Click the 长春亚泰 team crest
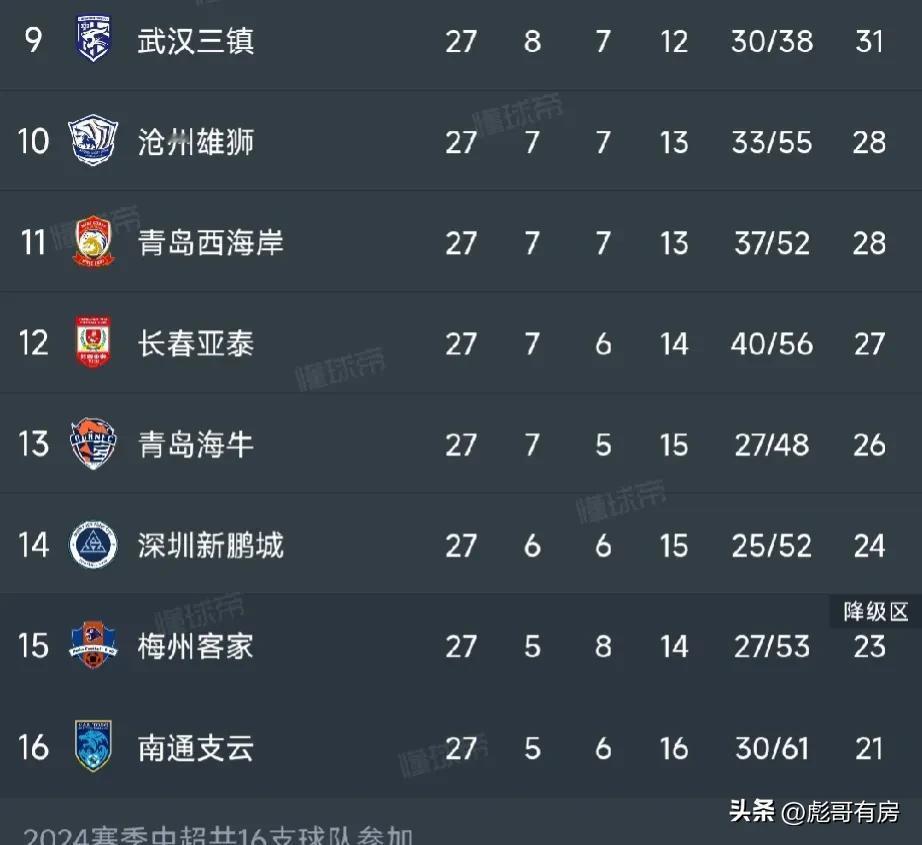922x845 pixels. 93,342
